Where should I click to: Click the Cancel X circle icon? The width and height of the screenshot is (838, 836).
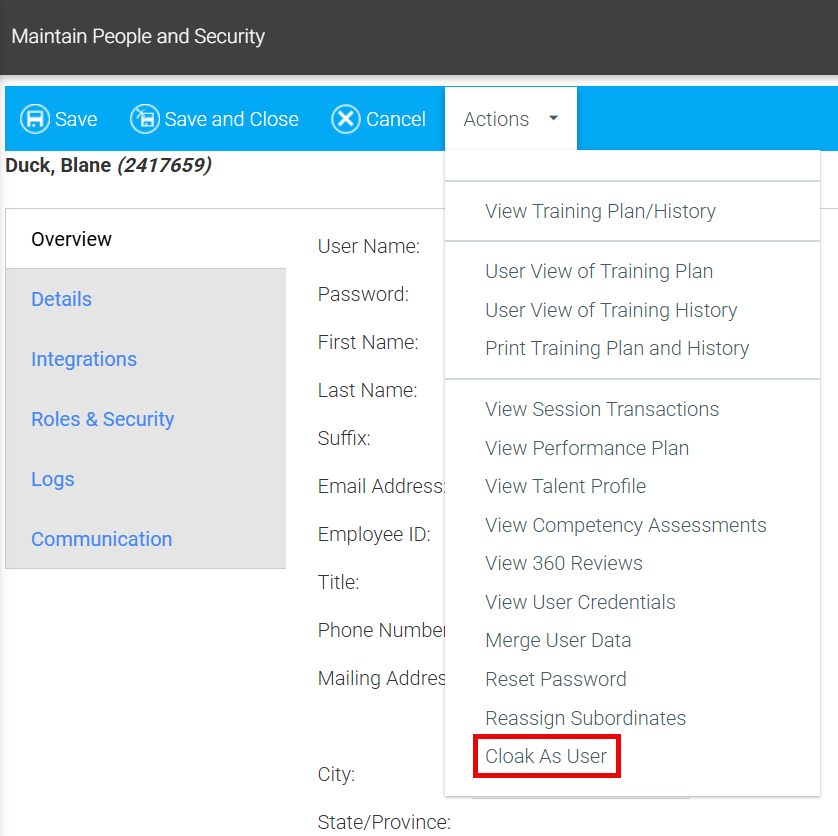pos(346,119)
